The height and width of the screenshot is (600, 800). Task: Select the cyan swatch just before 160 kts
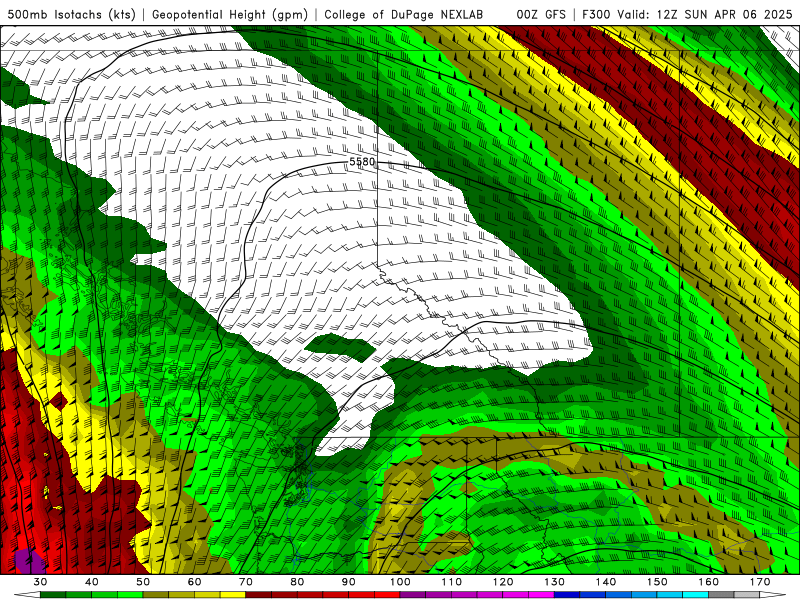pos(696,595)
